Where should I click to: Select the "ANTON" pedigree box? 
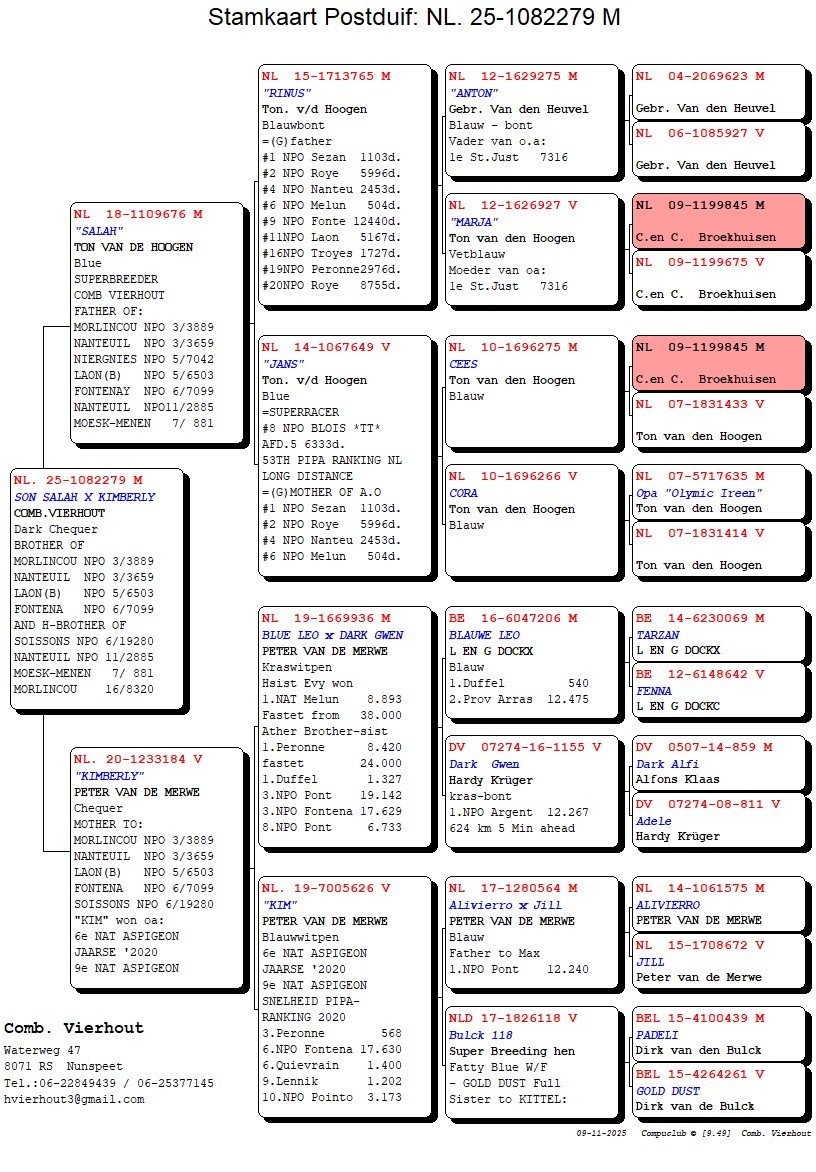(531, 119)
